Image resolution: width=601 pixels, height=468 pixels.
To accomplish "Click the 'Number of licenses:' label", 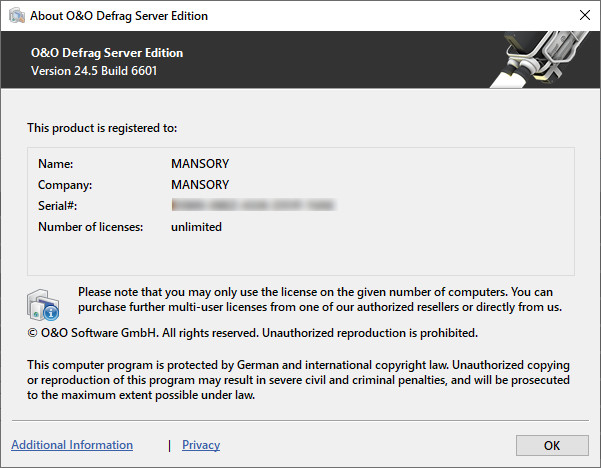I will 91,227.
